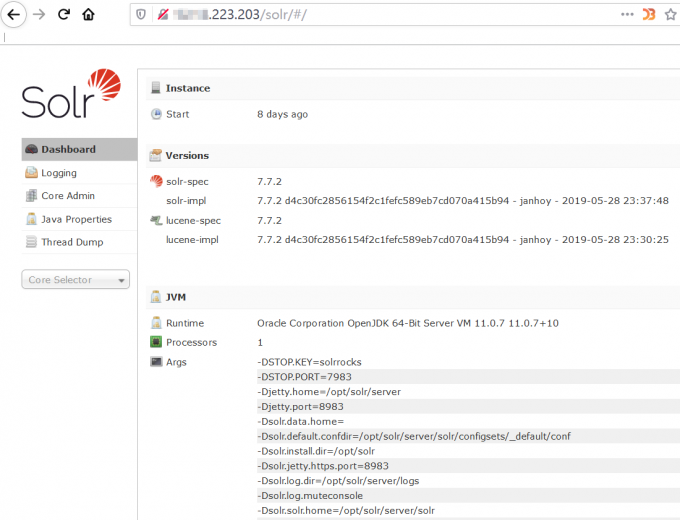
Task: Click the browser forward arrow
Action: pyautogui.click(x=39, y=14)
